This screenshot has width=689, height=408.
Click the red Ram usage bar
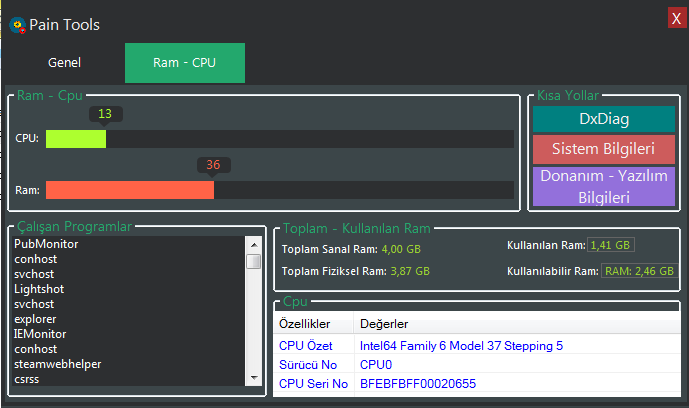point(130,190)
